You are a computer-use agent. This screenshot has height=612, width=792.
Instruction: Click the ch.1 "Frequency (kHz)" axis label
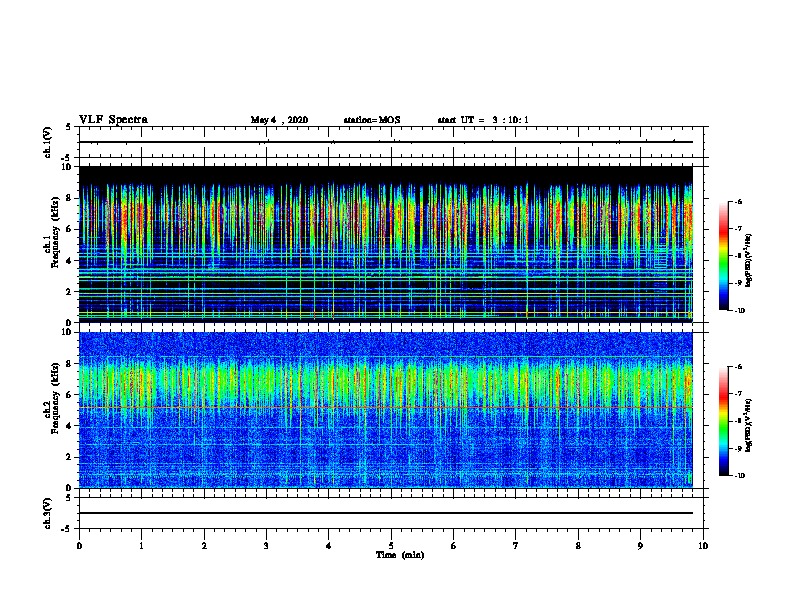55,232
